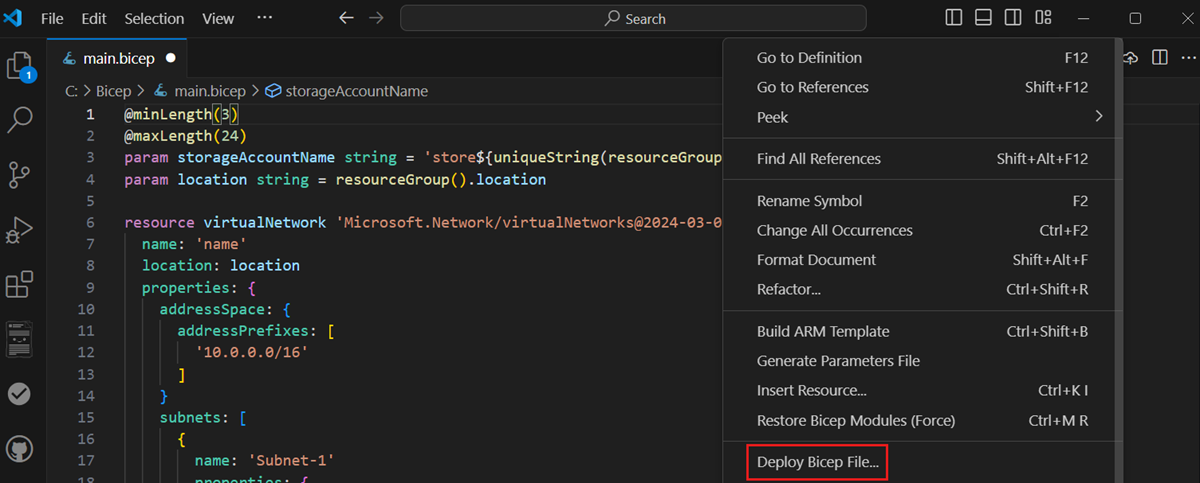Expand the Peek submenu arrow
1200x483 pixels.
click(1098, 117)
